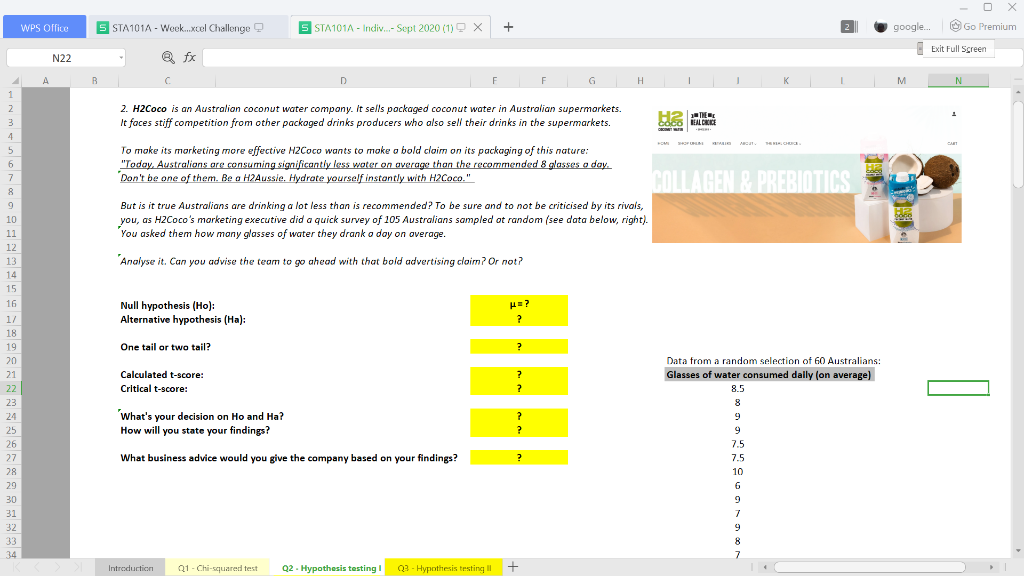Click the plus icon to add a new worksheet
The width and height of the screenshot is (1024, 576).
point(512,566)
